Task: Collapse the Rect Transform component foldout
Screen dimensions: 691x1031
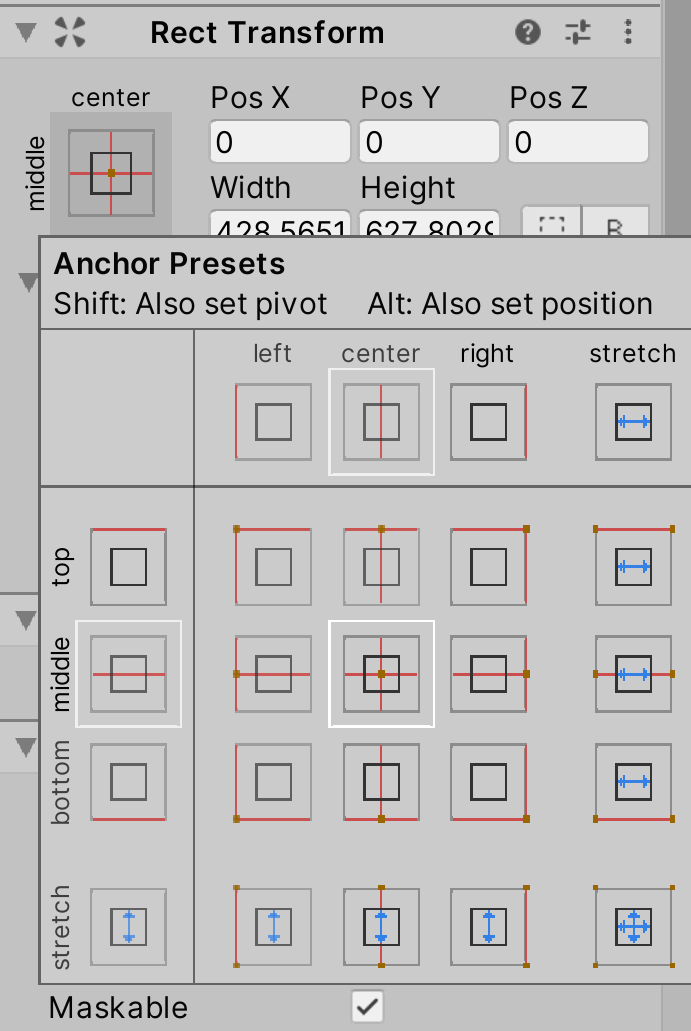Action: click(26, 32)
